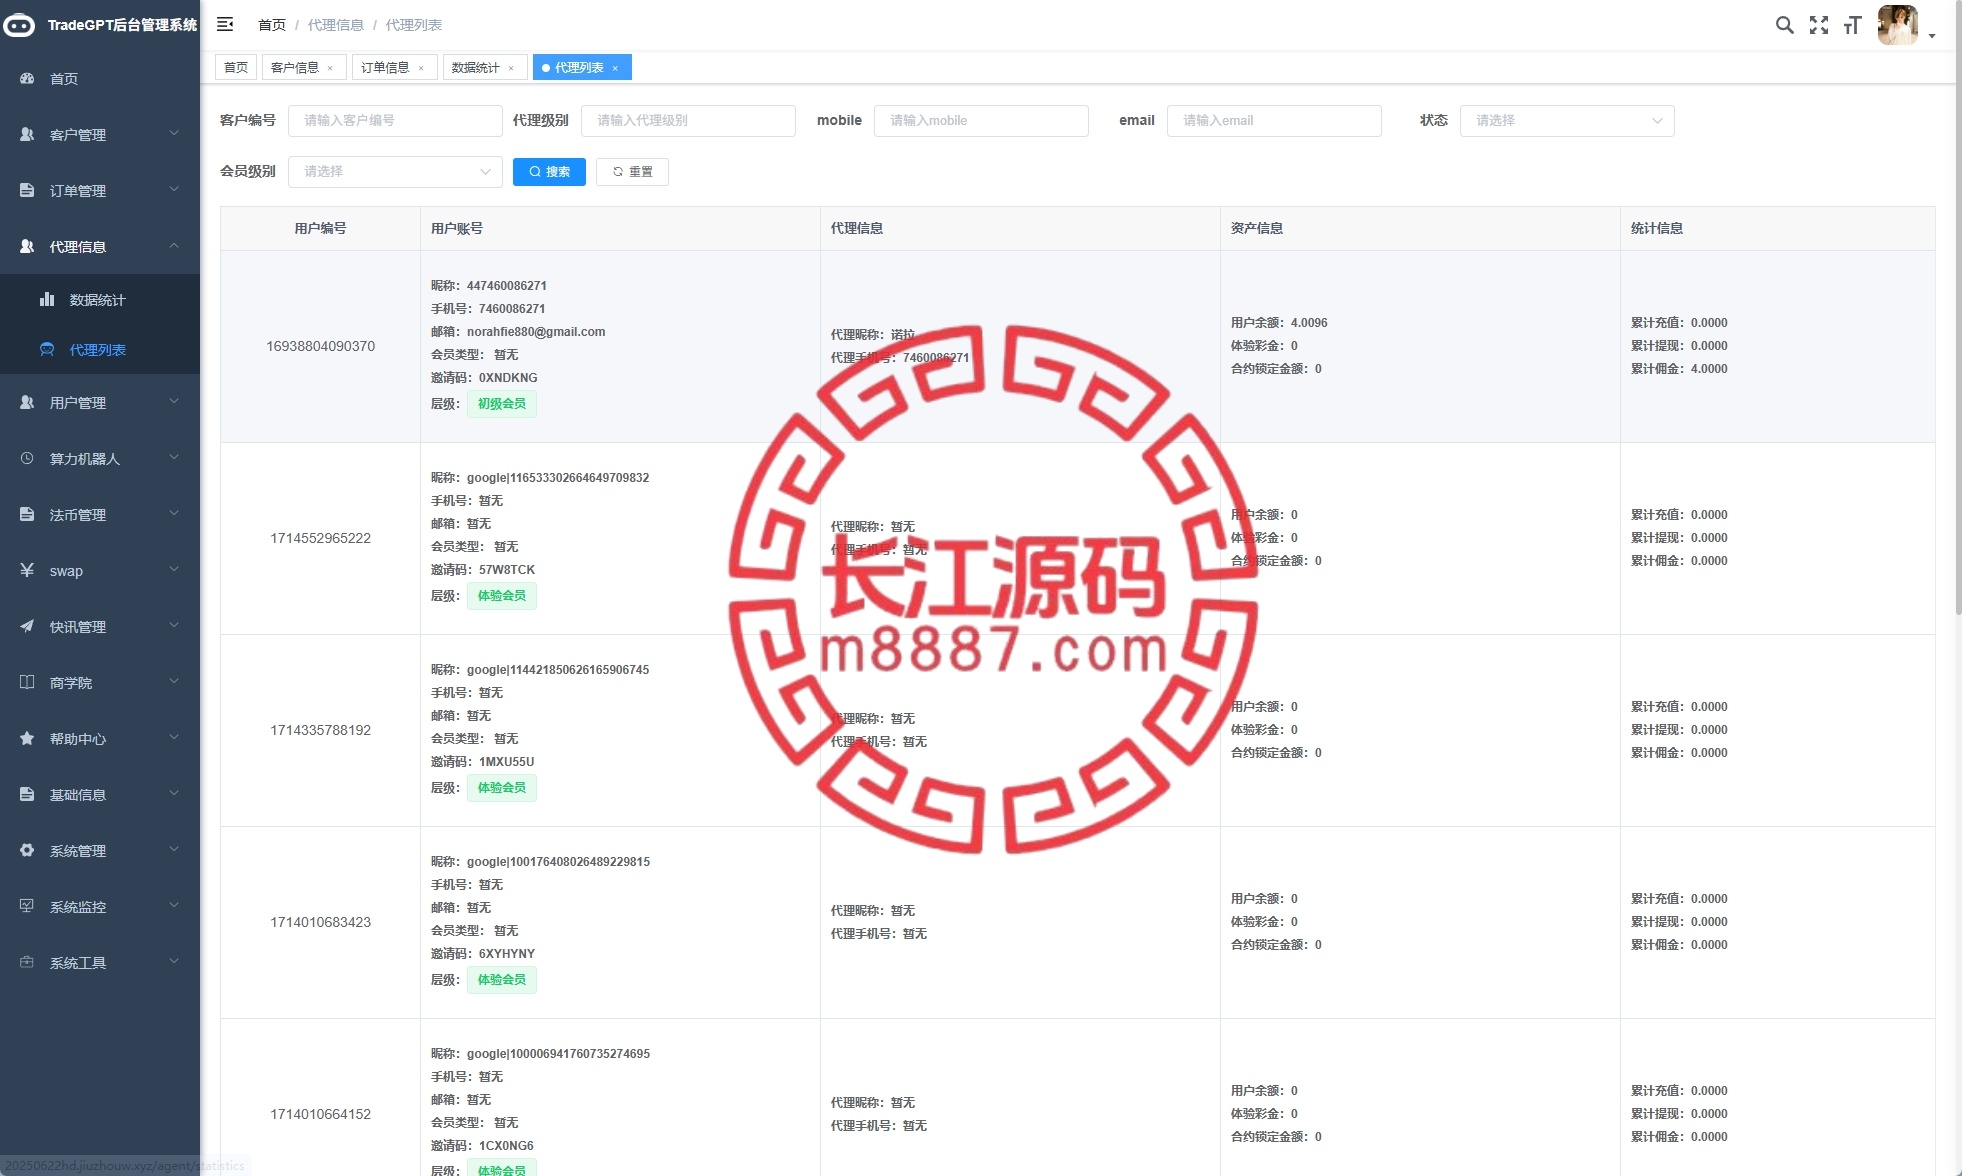The height and width of the screenshot is (1176, 1962).
Task: Focus the mobile input field
Action: coord(981,121)
